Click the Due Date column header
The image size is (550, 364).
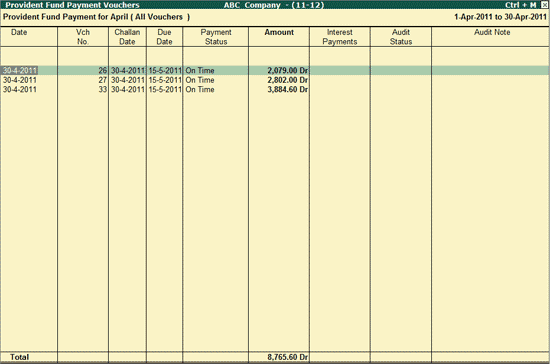pos(164,37)
